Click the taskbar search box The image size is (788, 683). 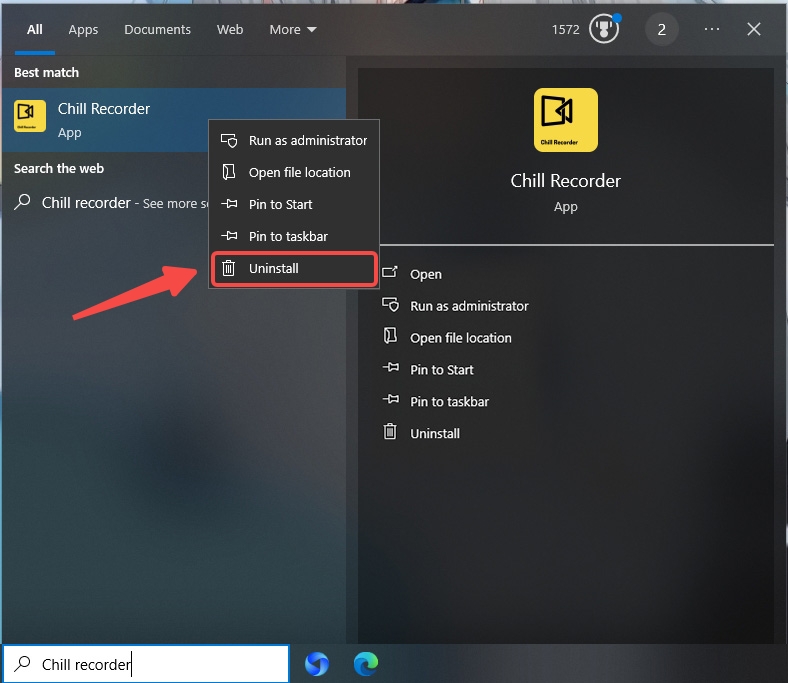point(146,664)
